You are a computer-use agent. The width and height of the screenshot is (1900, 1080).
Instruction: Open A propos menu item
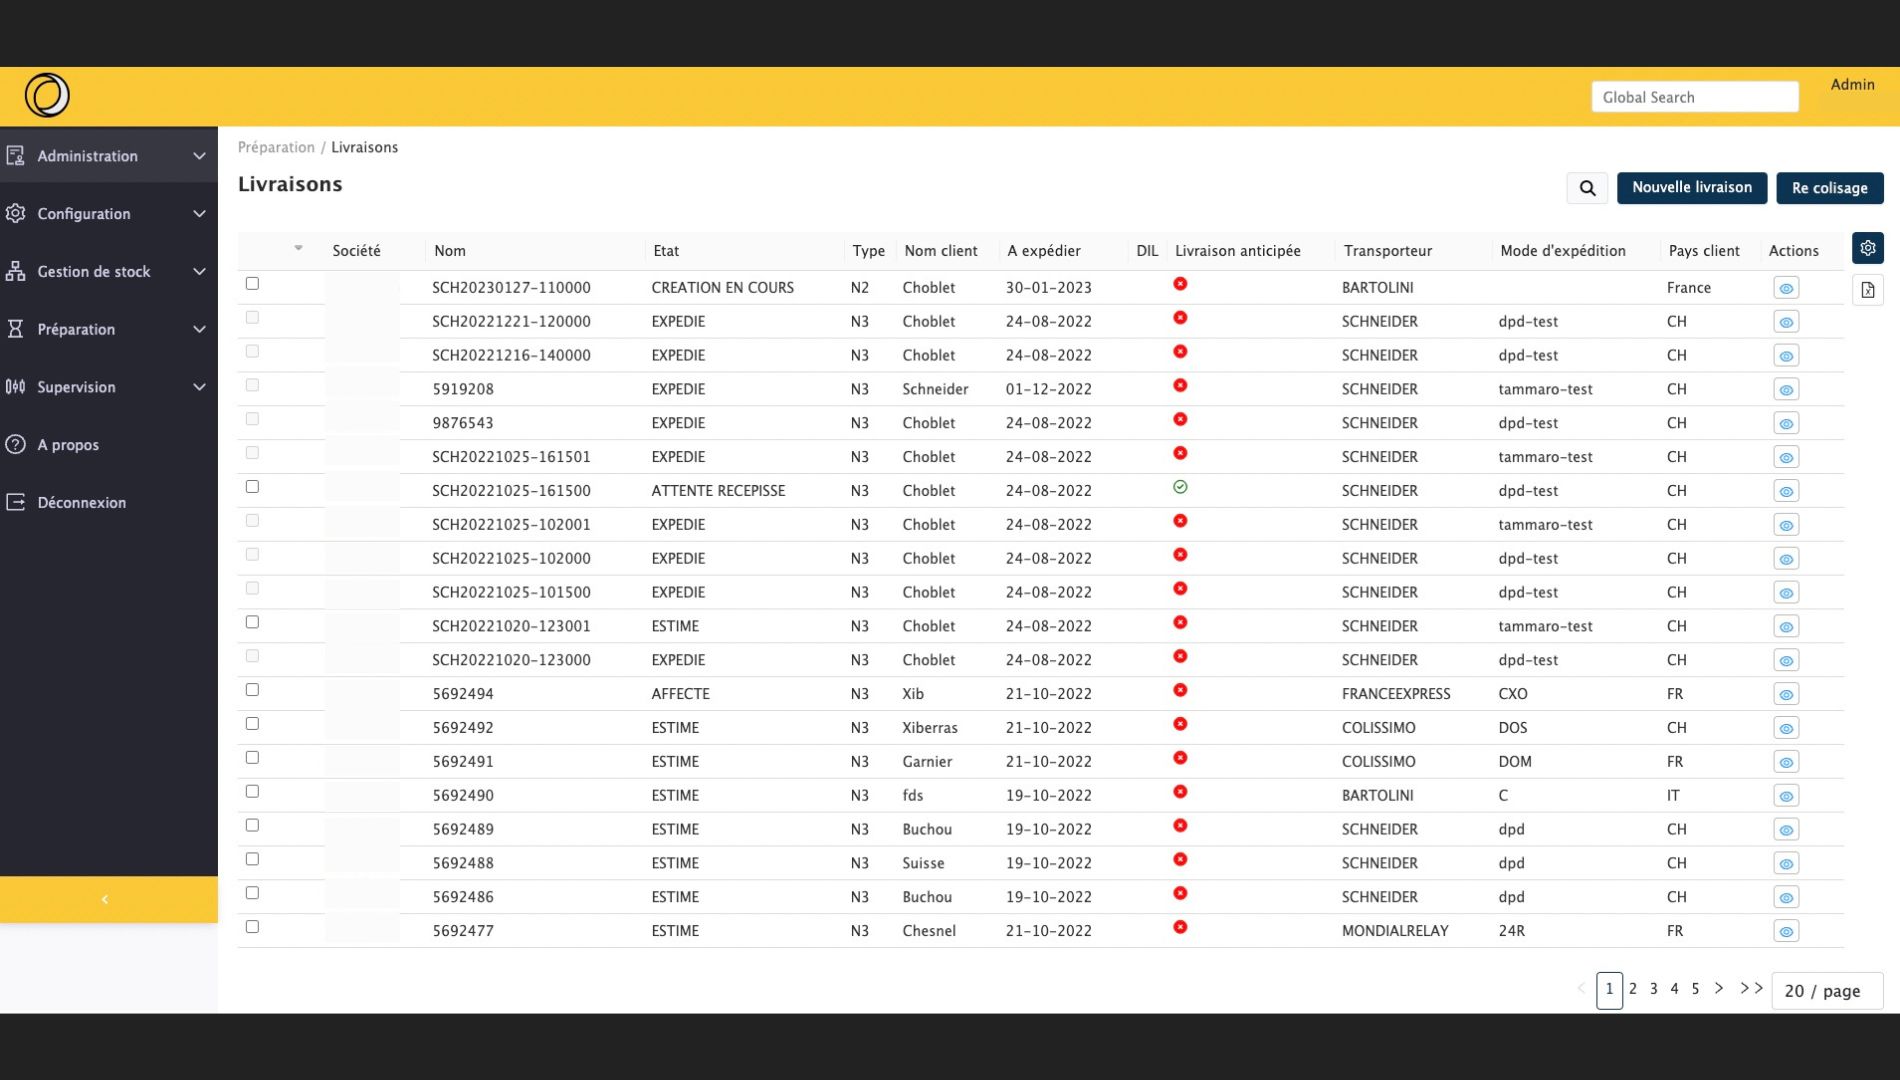(68, 445)
